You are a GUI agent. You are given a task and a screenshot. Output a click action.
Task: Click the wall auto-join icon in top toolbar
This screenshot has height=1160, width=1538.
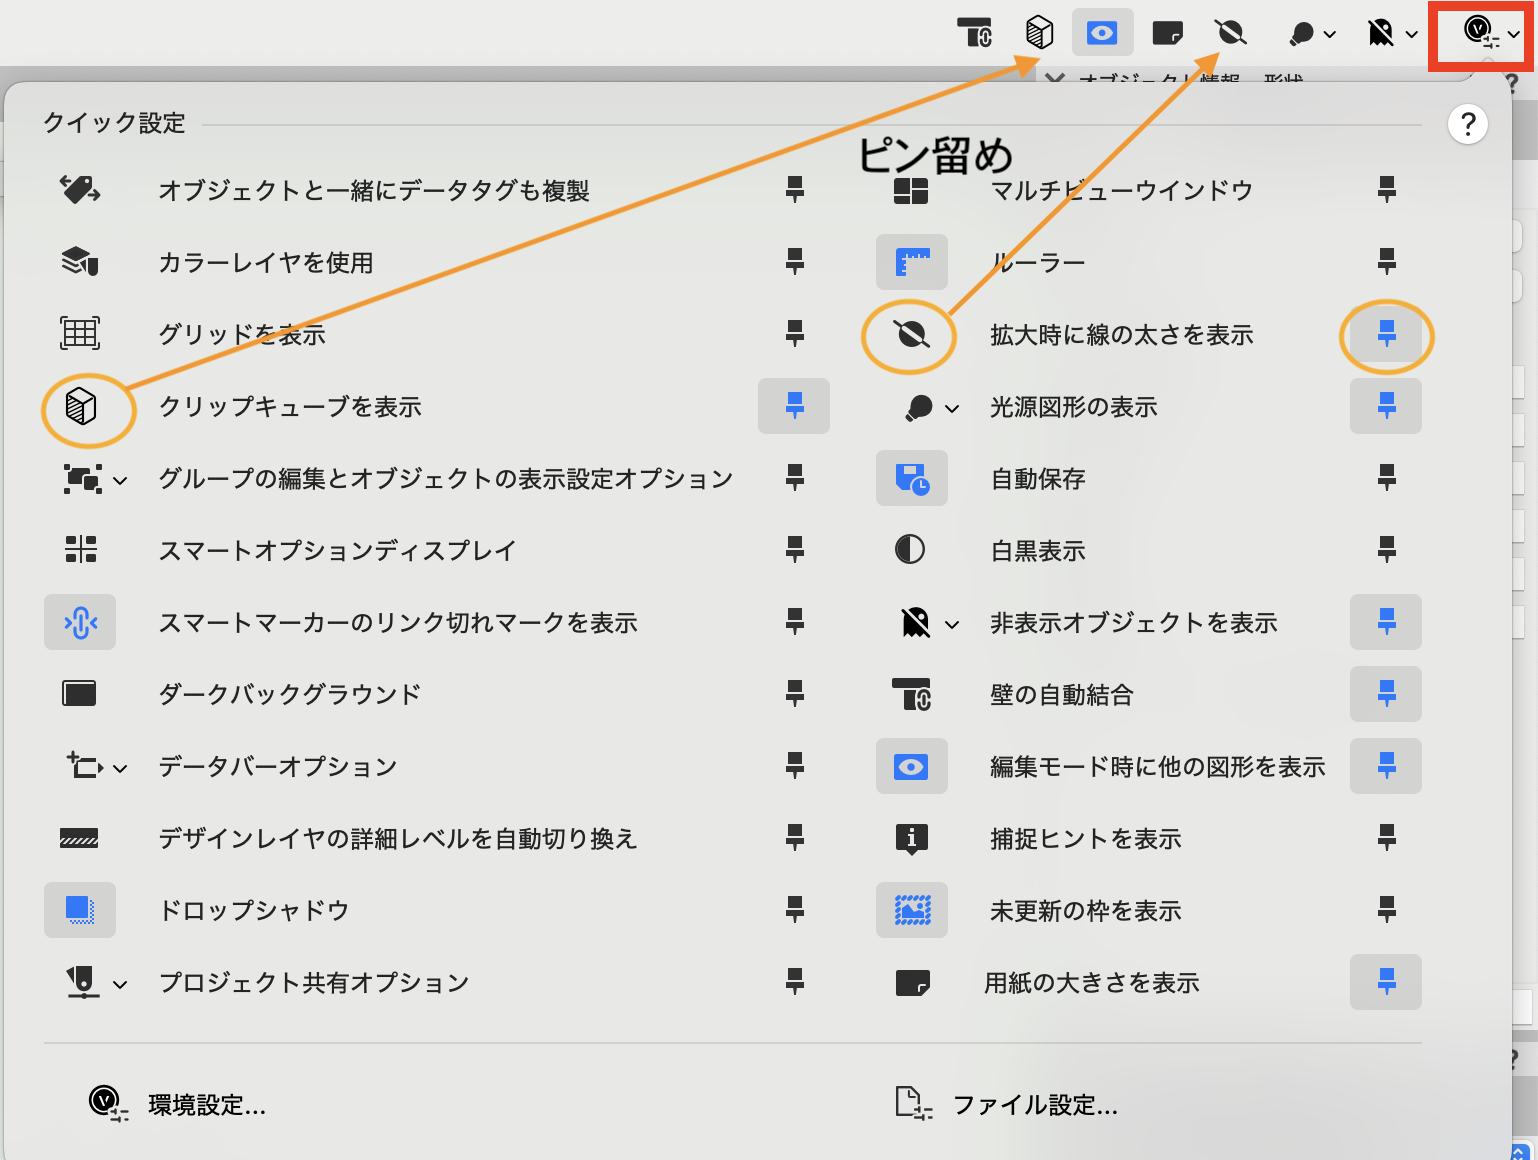click(x=974, y=33)
